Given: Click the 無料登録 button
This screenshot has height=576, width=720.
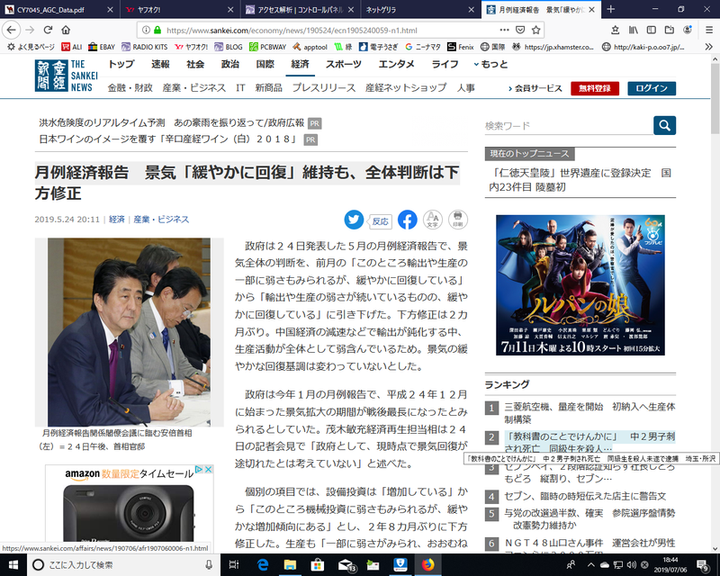Looking at the screenshot, I should coord(595,88).
